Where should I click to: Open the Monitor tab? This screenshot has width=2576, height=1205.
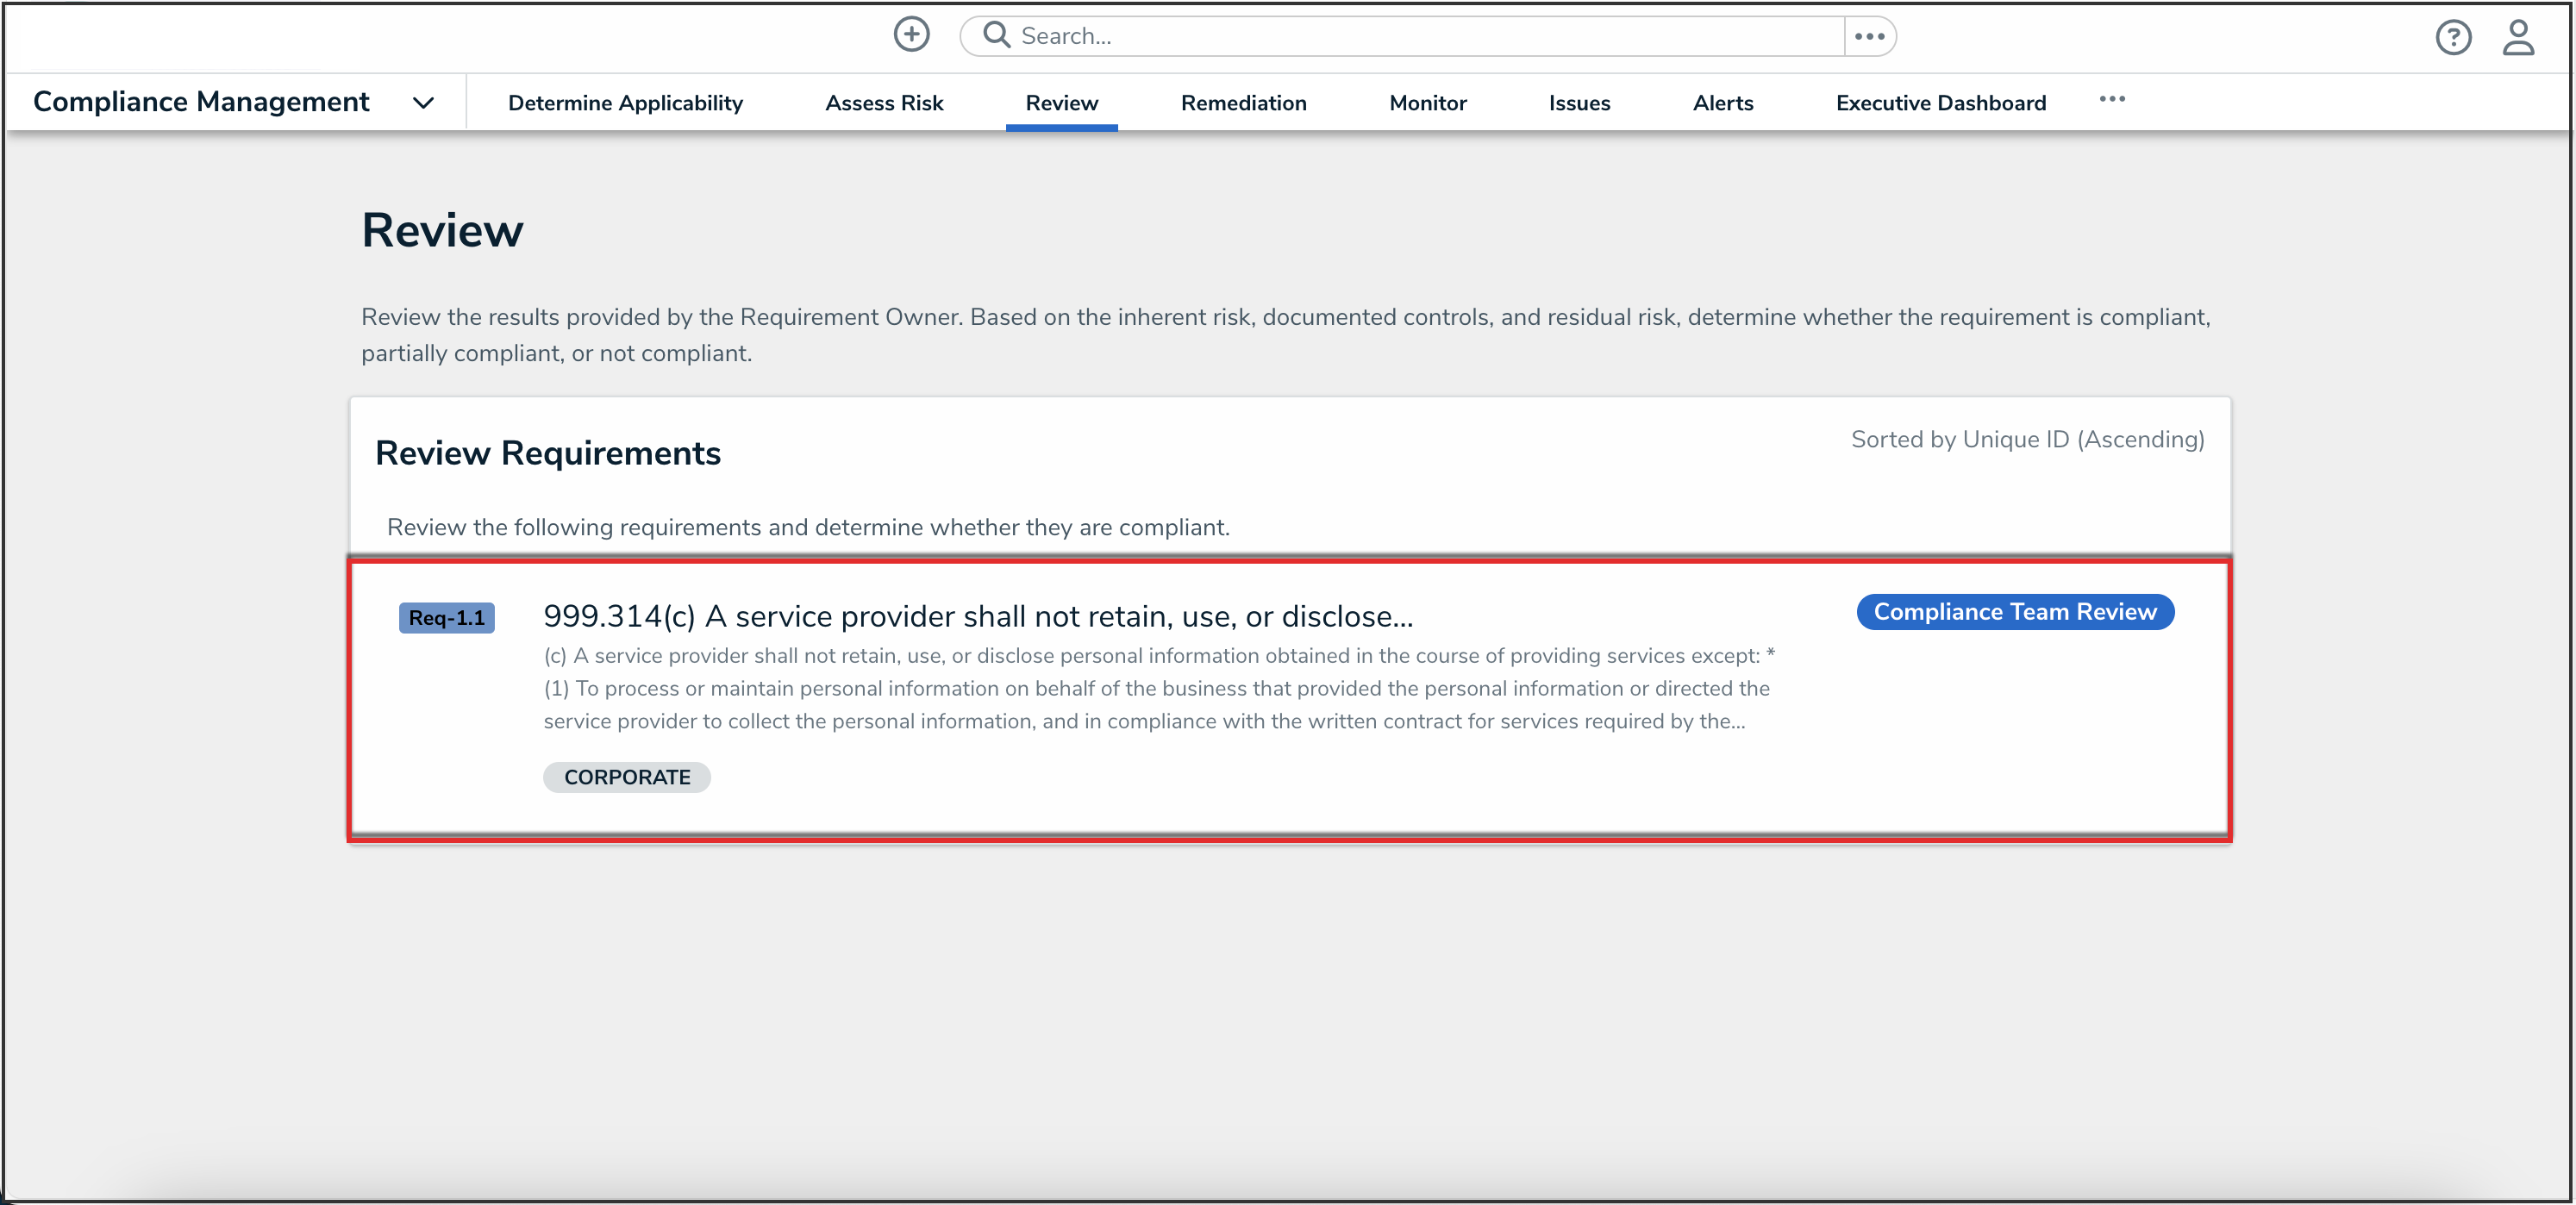tap(1427, 103)
